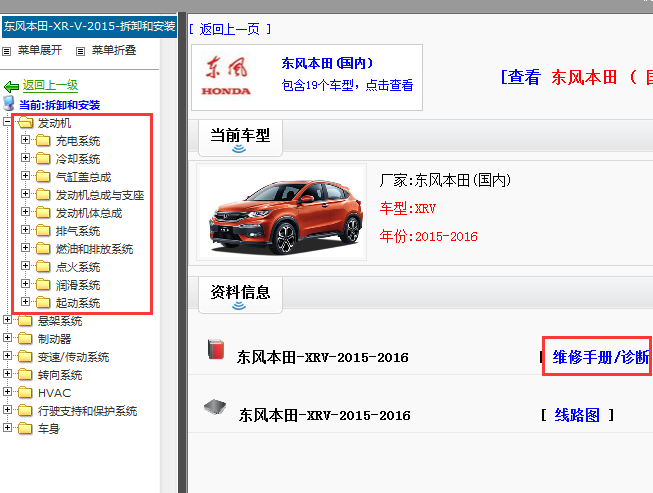Screen dimensions: 653x493
Task: Select 转向系统 tree item
Action: pos(60,375)
